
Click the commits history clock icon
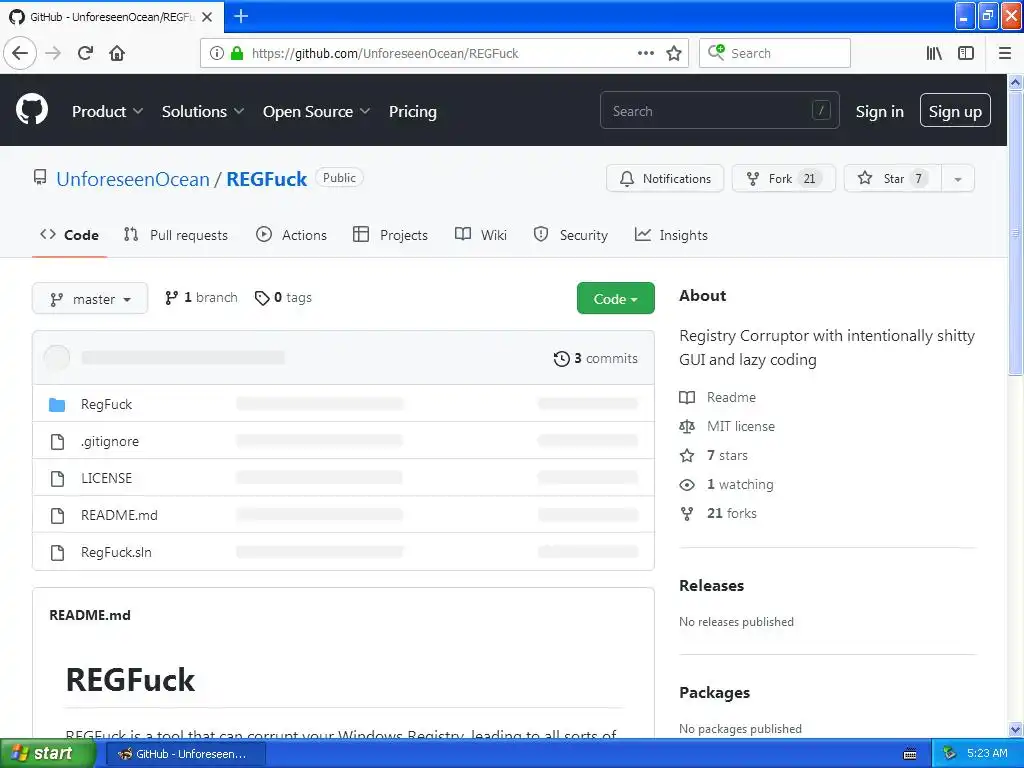tap(562, 359)
